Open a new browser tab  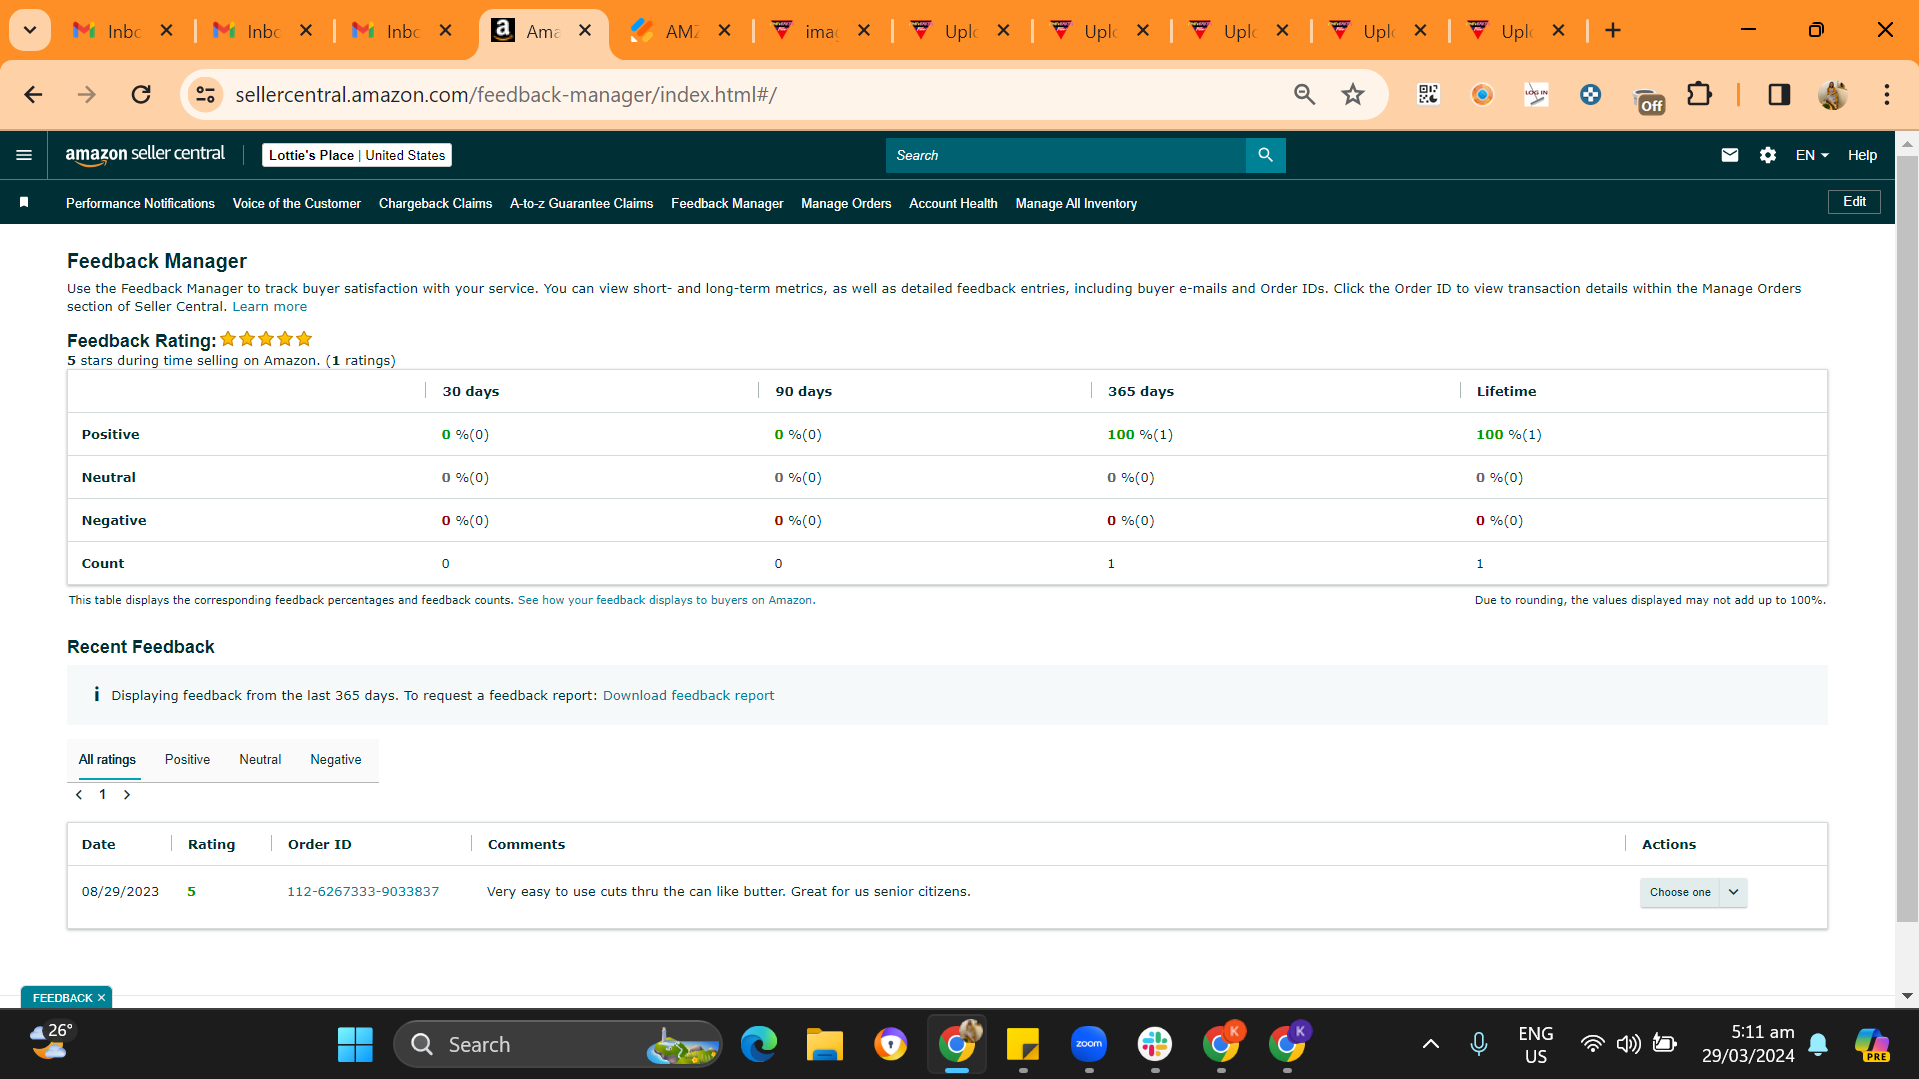click(1613, 30)
